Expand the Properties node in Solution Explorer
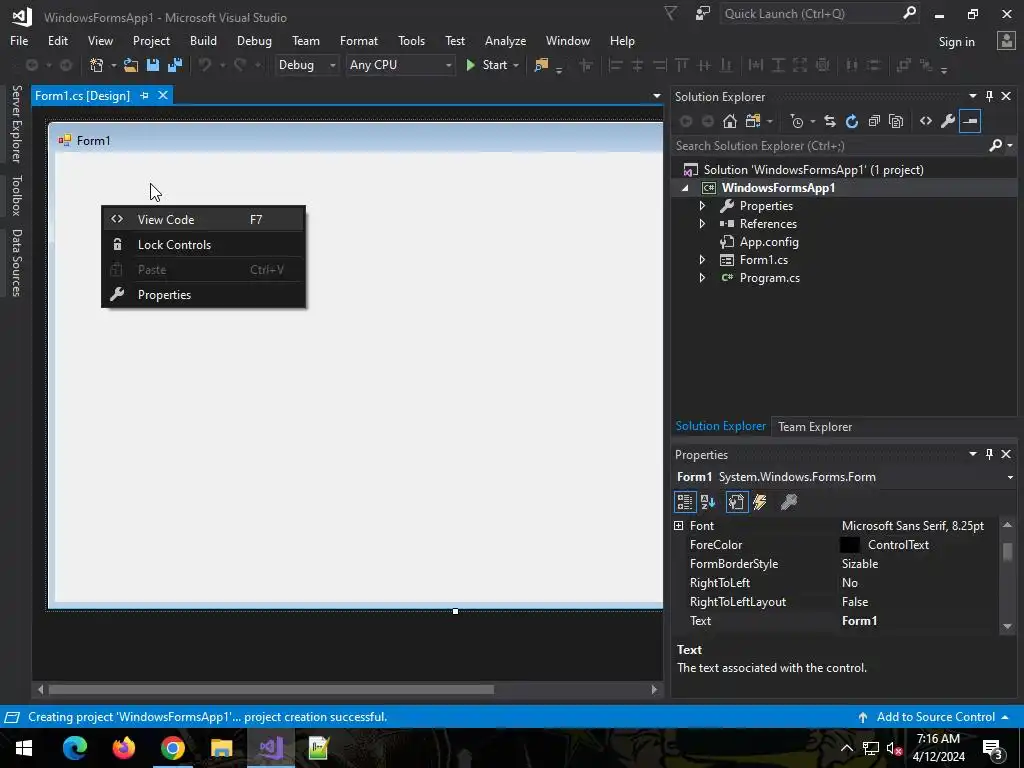Viewport: 1024px width, 768px height. 702,206
